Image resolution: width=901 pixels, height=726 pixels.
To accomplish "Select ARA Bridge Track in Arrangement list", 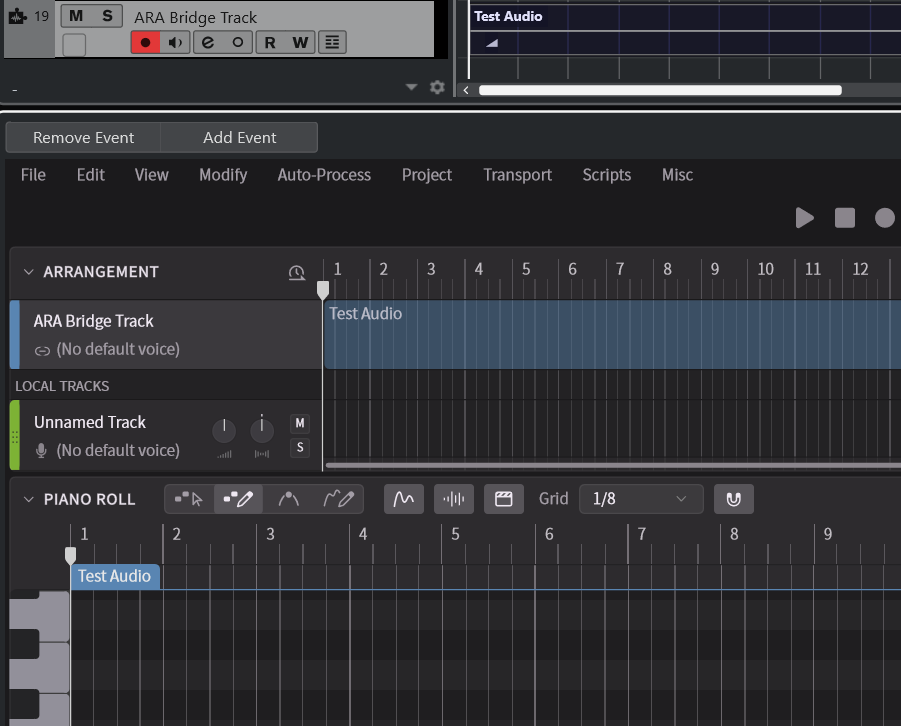I will point(166,334).
